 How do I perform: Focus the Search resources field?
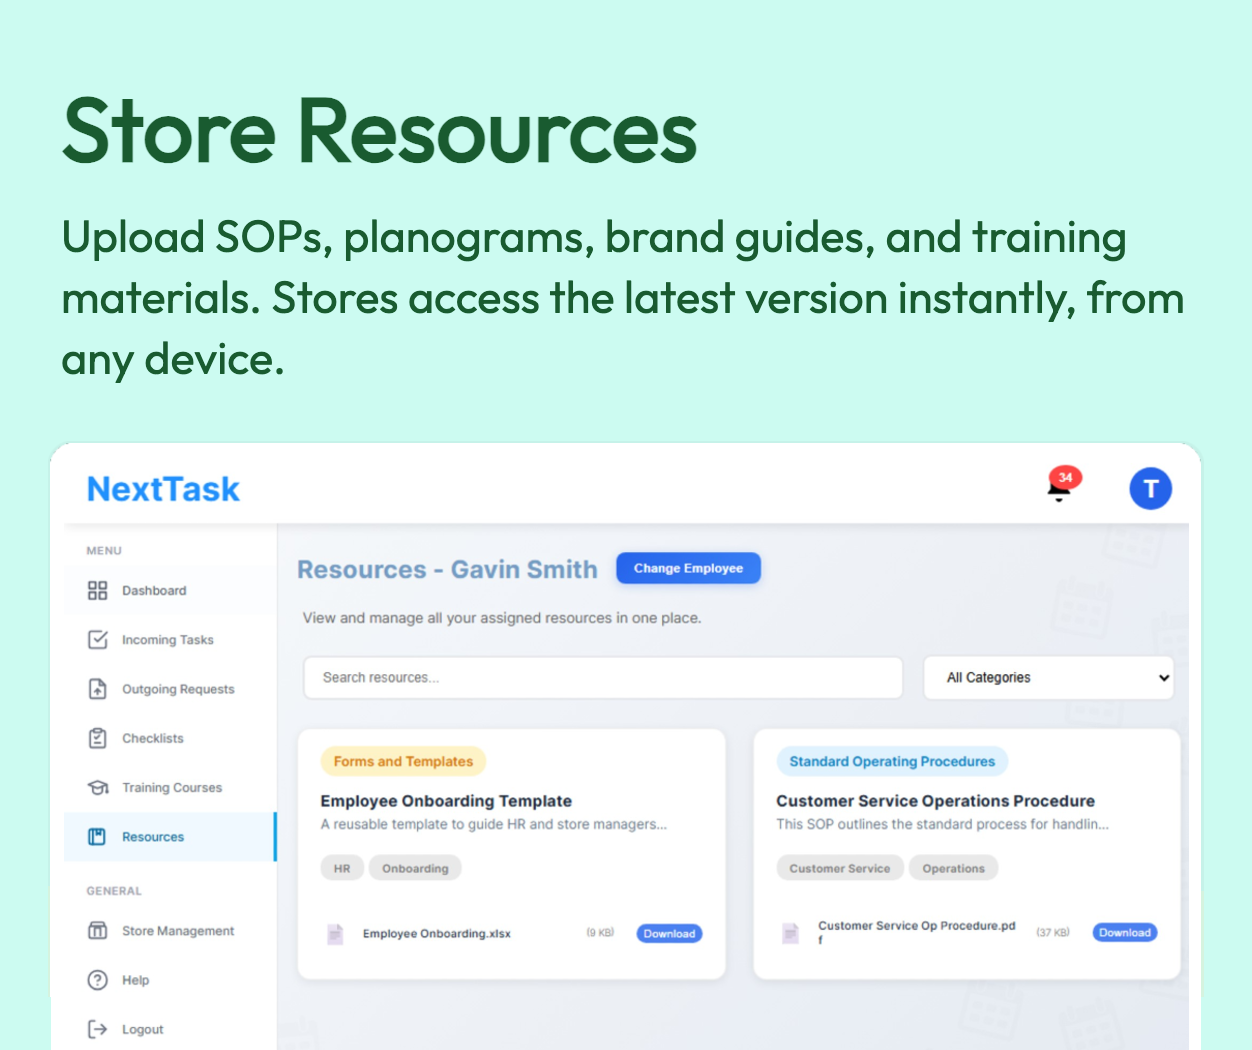tap(603, 678)
